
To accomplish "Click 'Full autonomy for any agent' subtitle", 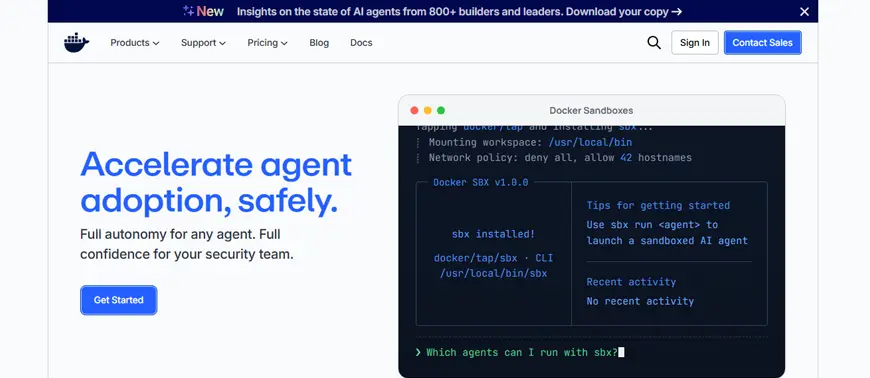I will 187,244.
